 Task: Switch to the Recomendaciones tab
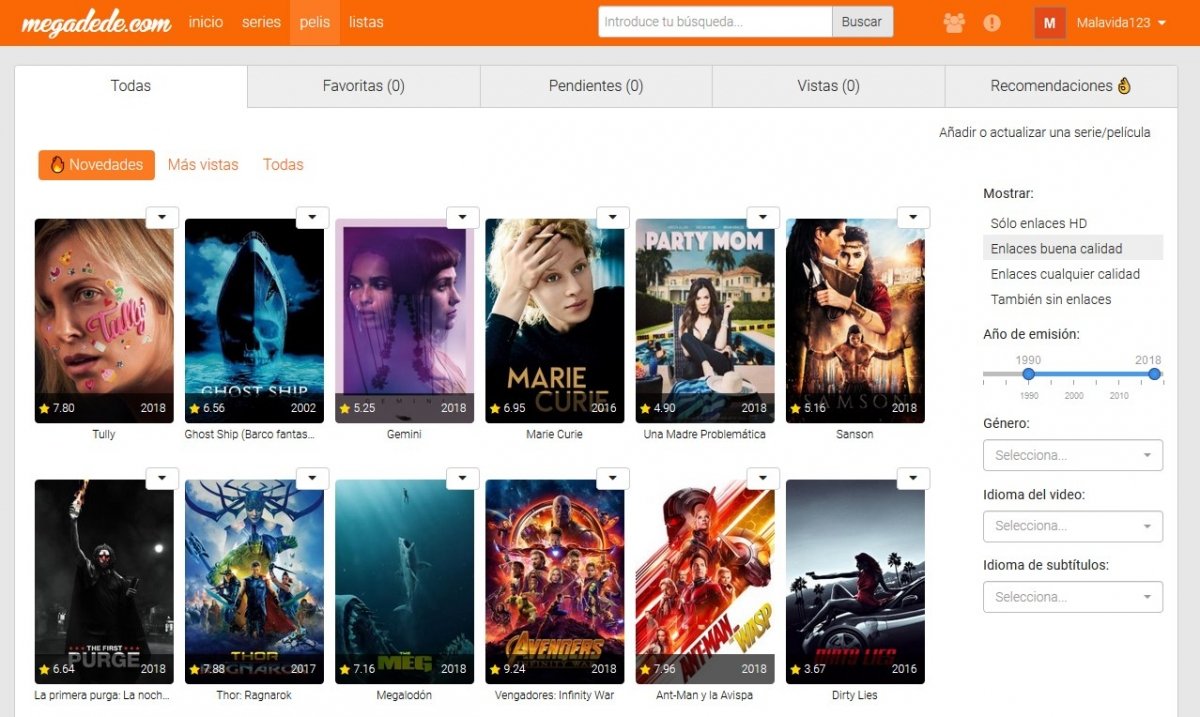click(1061, 86)
